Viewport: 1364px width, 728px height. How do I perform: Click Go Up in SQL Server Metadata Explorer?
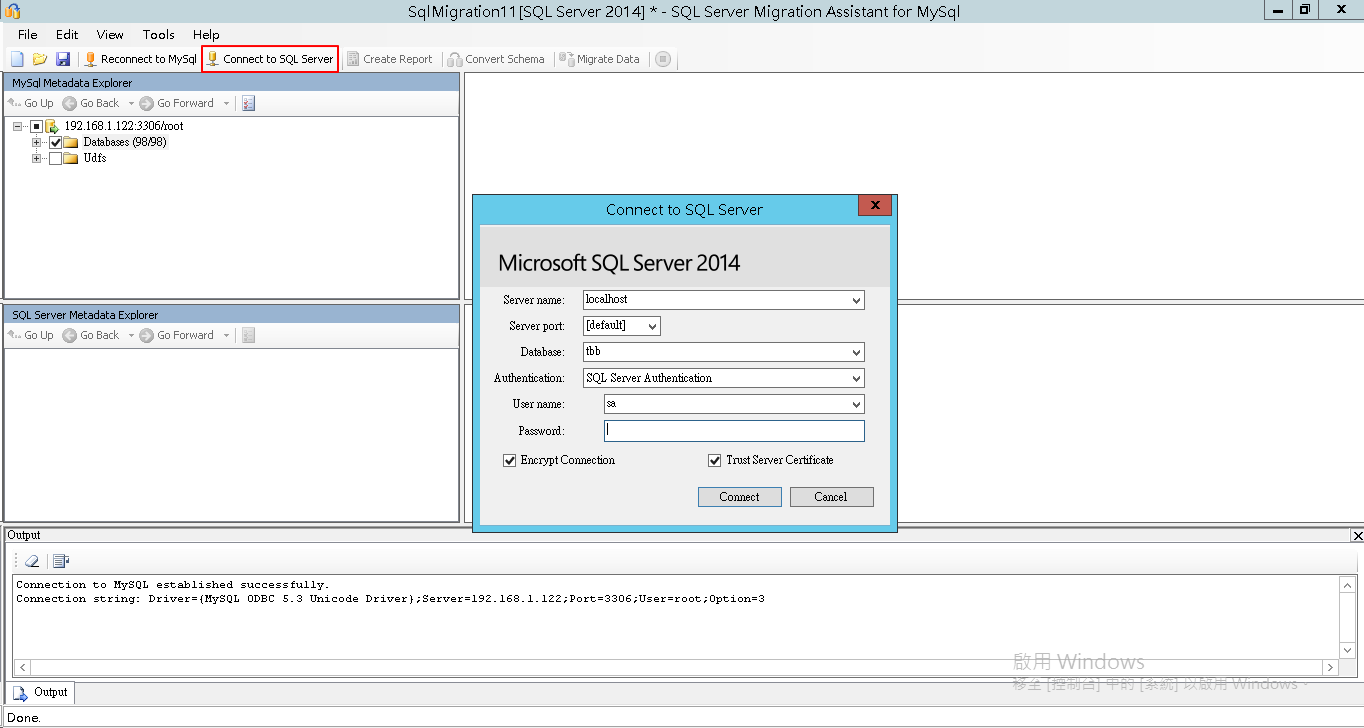pyautogui.click(x=31, y=335)
